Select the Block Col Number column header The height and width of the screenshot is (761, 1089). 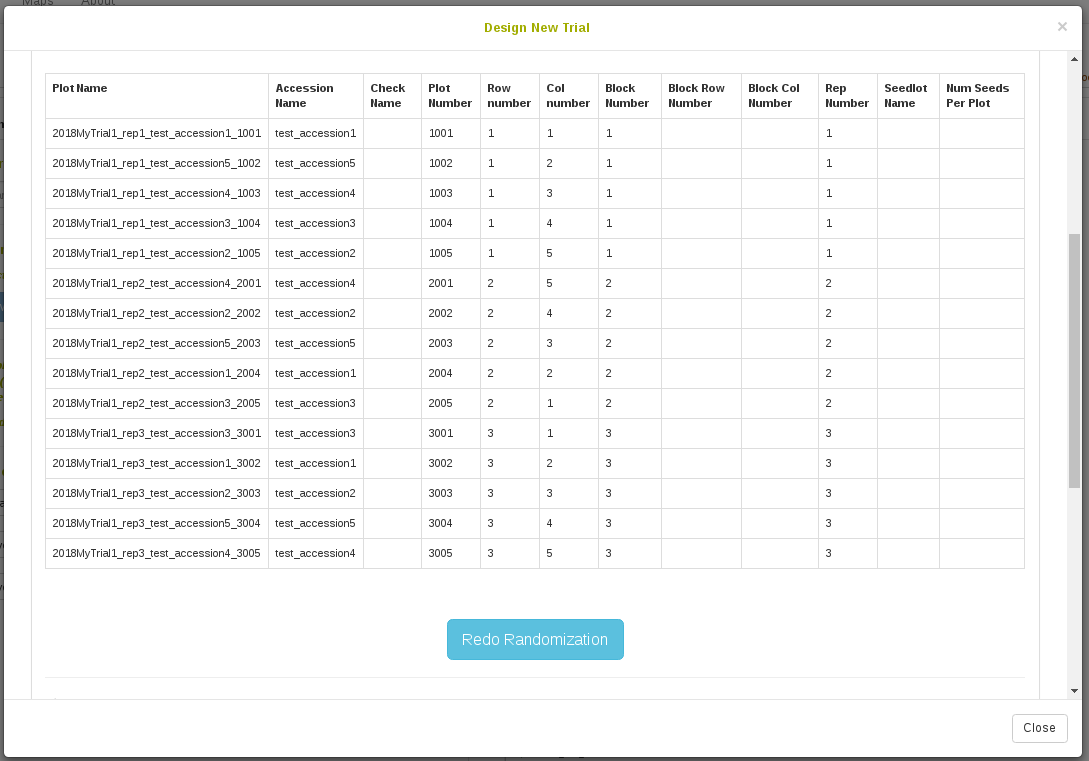pos(780,96)
